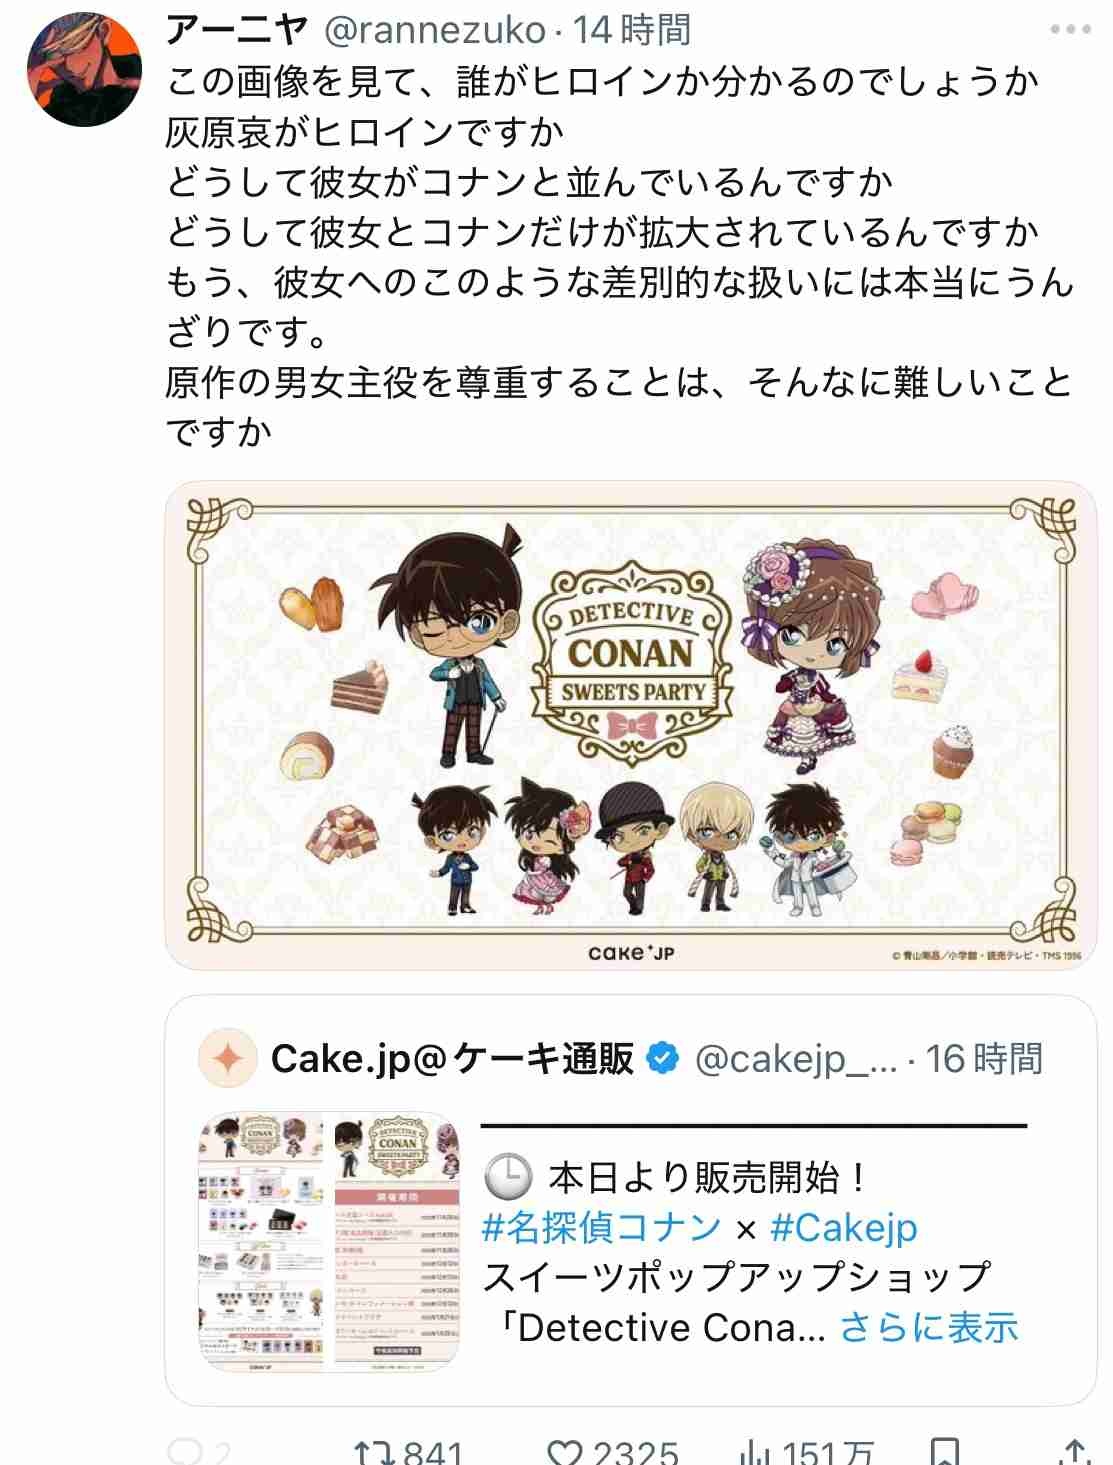
Task: Open アーニャ's profile avatar
Action: (x=84, y=69)
